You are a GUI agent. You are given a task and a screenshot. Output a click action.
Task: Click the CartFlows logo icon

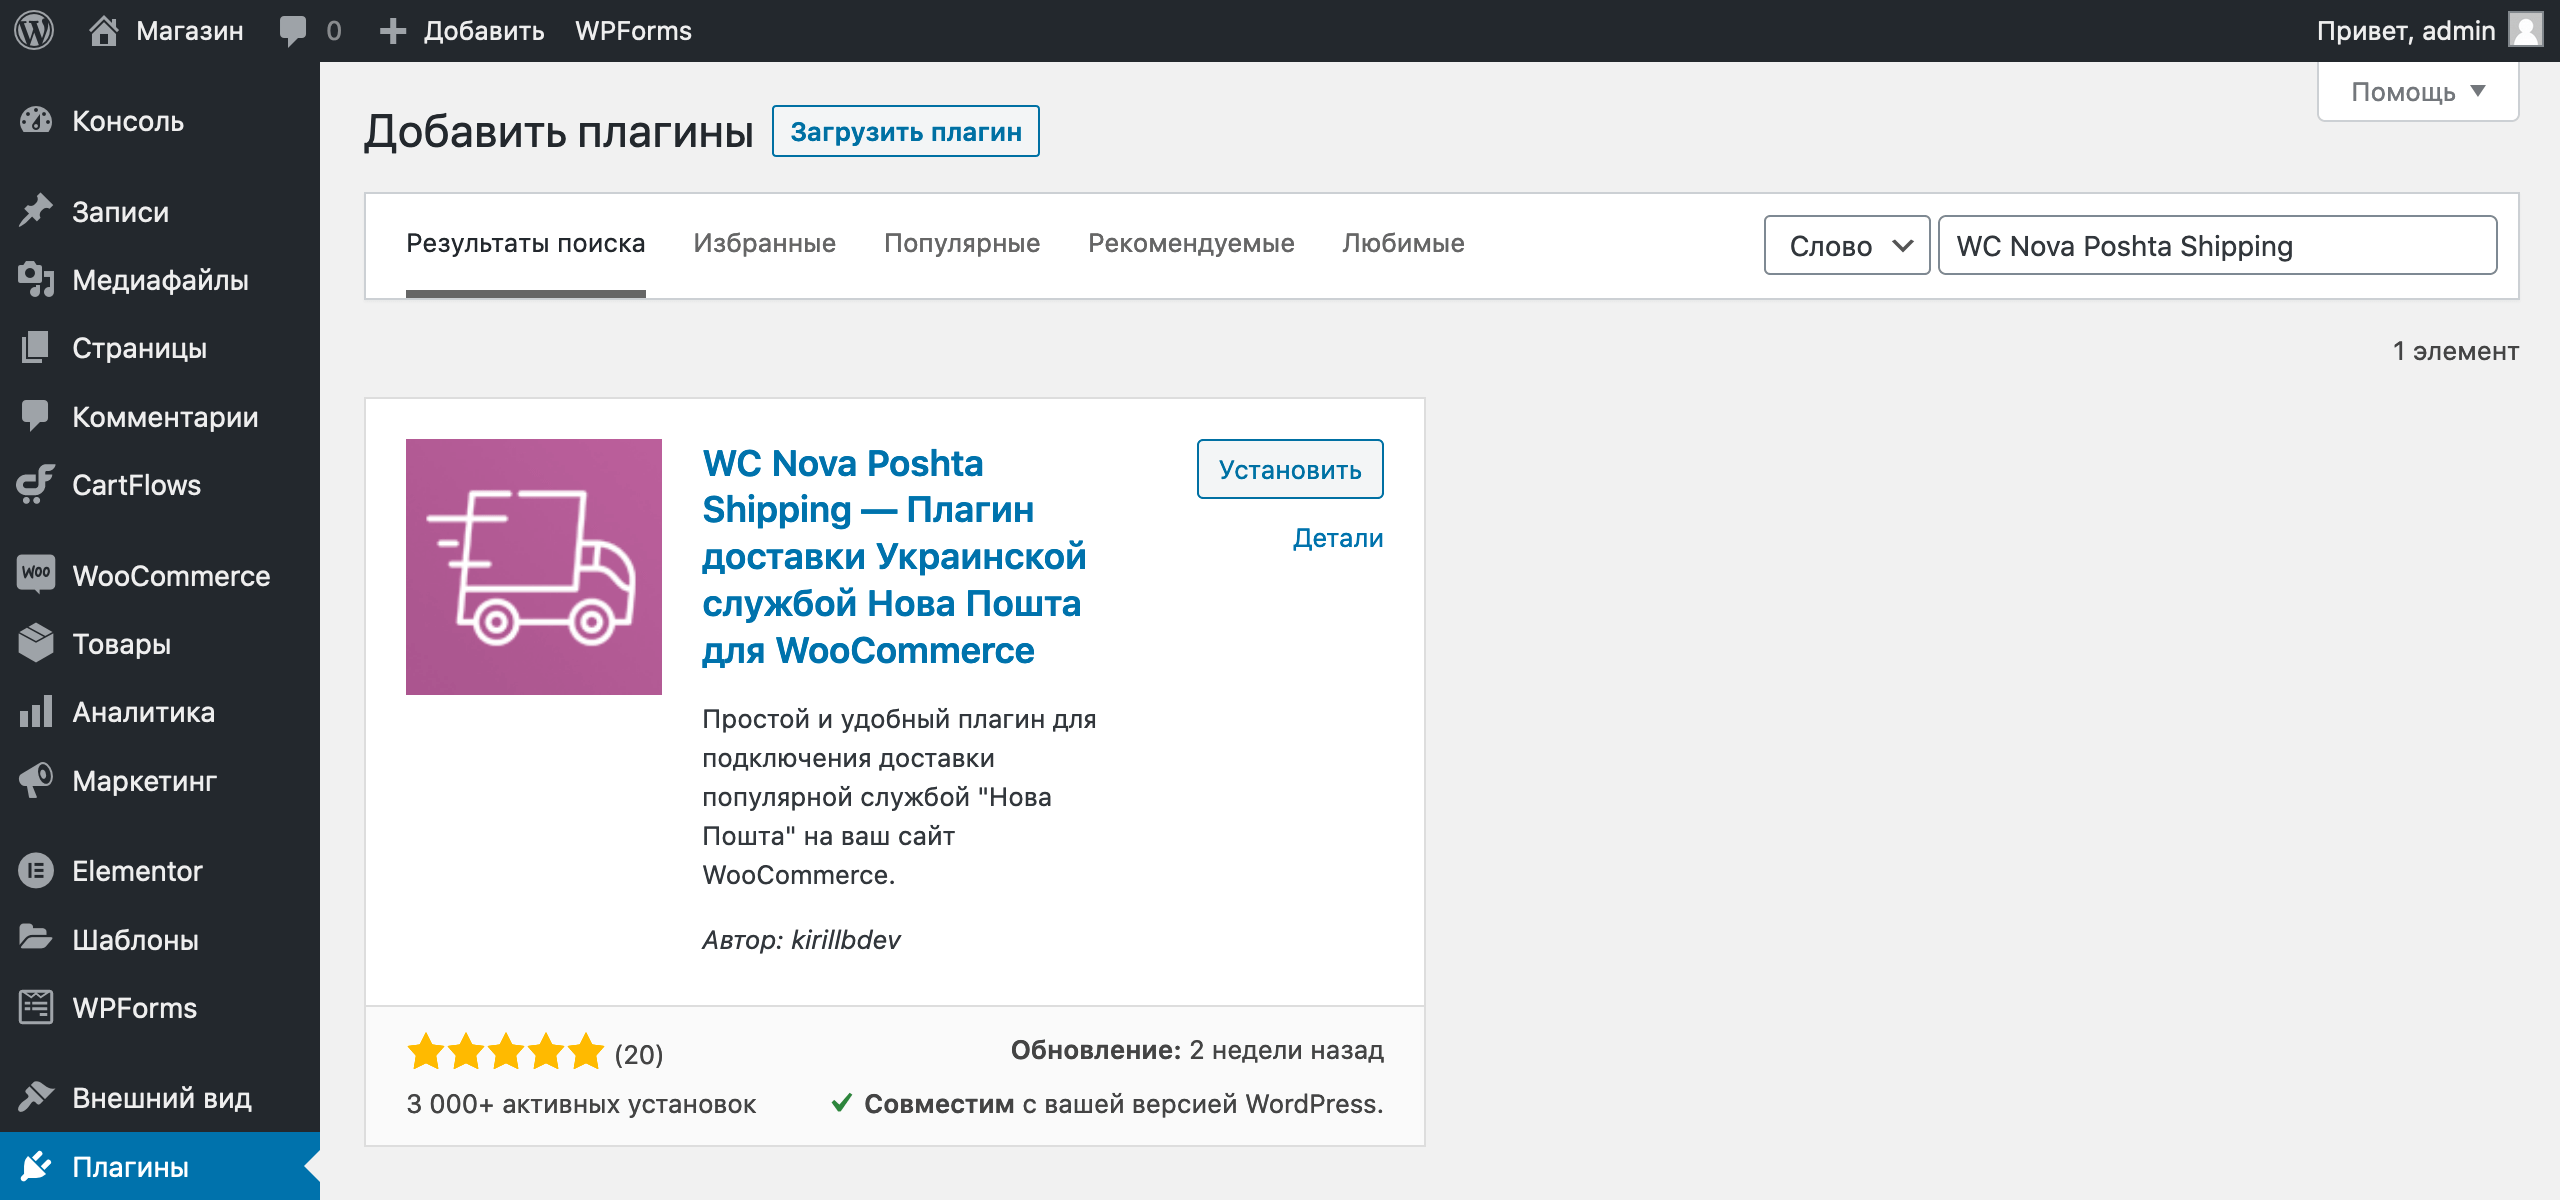pyautogui.click(x=36, y=484)
